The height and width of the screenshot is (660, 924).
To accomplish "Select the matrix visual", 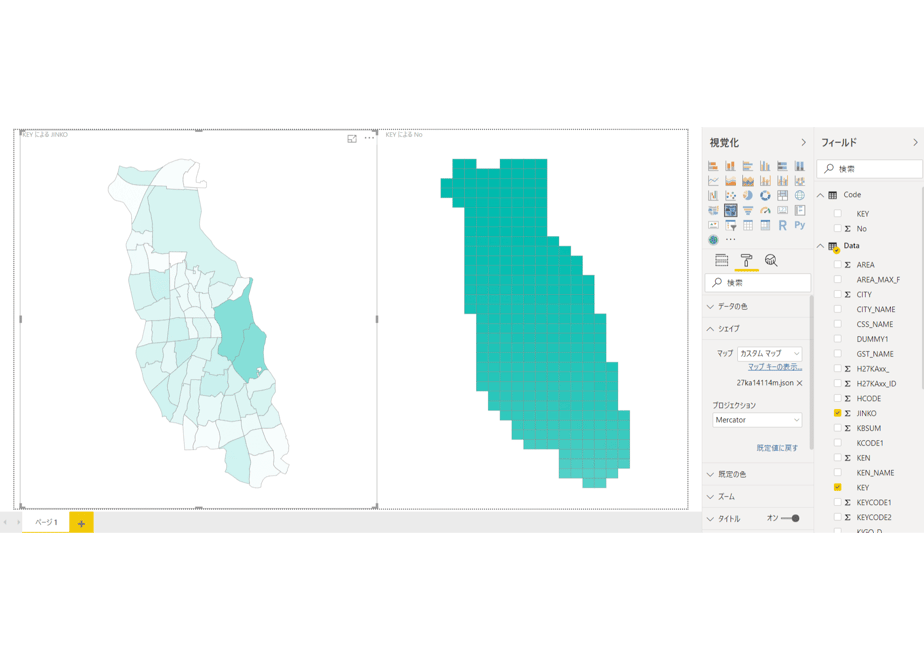I will click(x=765, y=225).
